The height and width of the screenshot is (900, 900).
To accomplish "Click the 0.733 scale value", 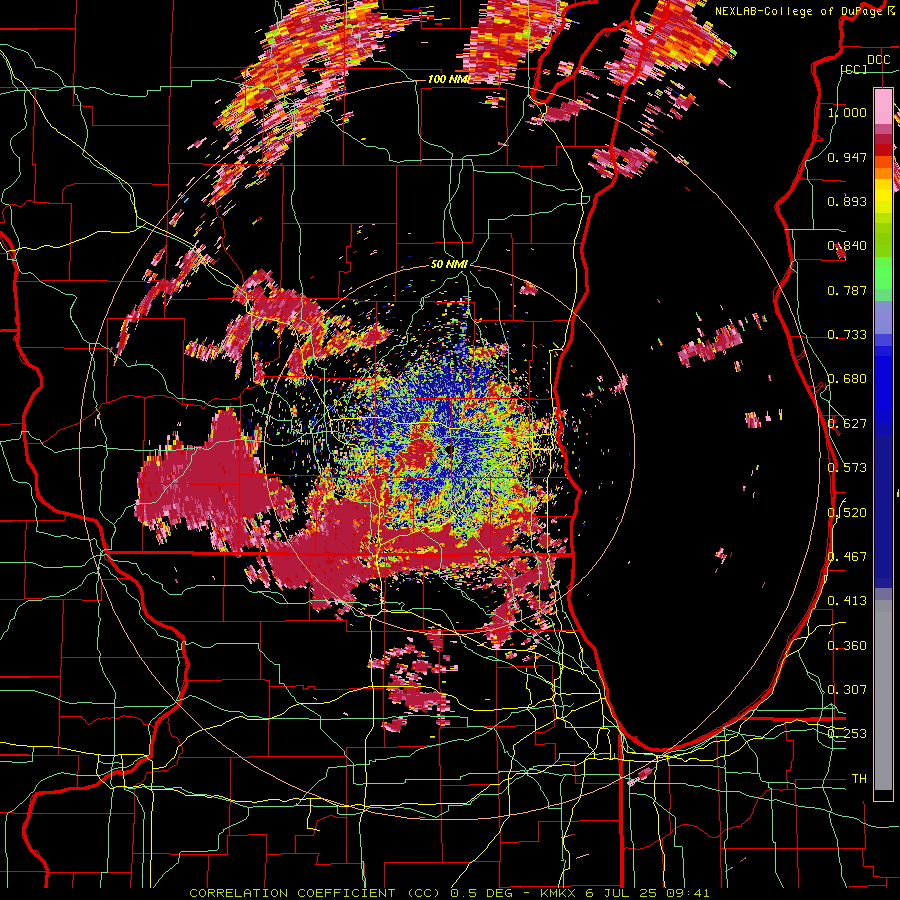I will (847, 335).
